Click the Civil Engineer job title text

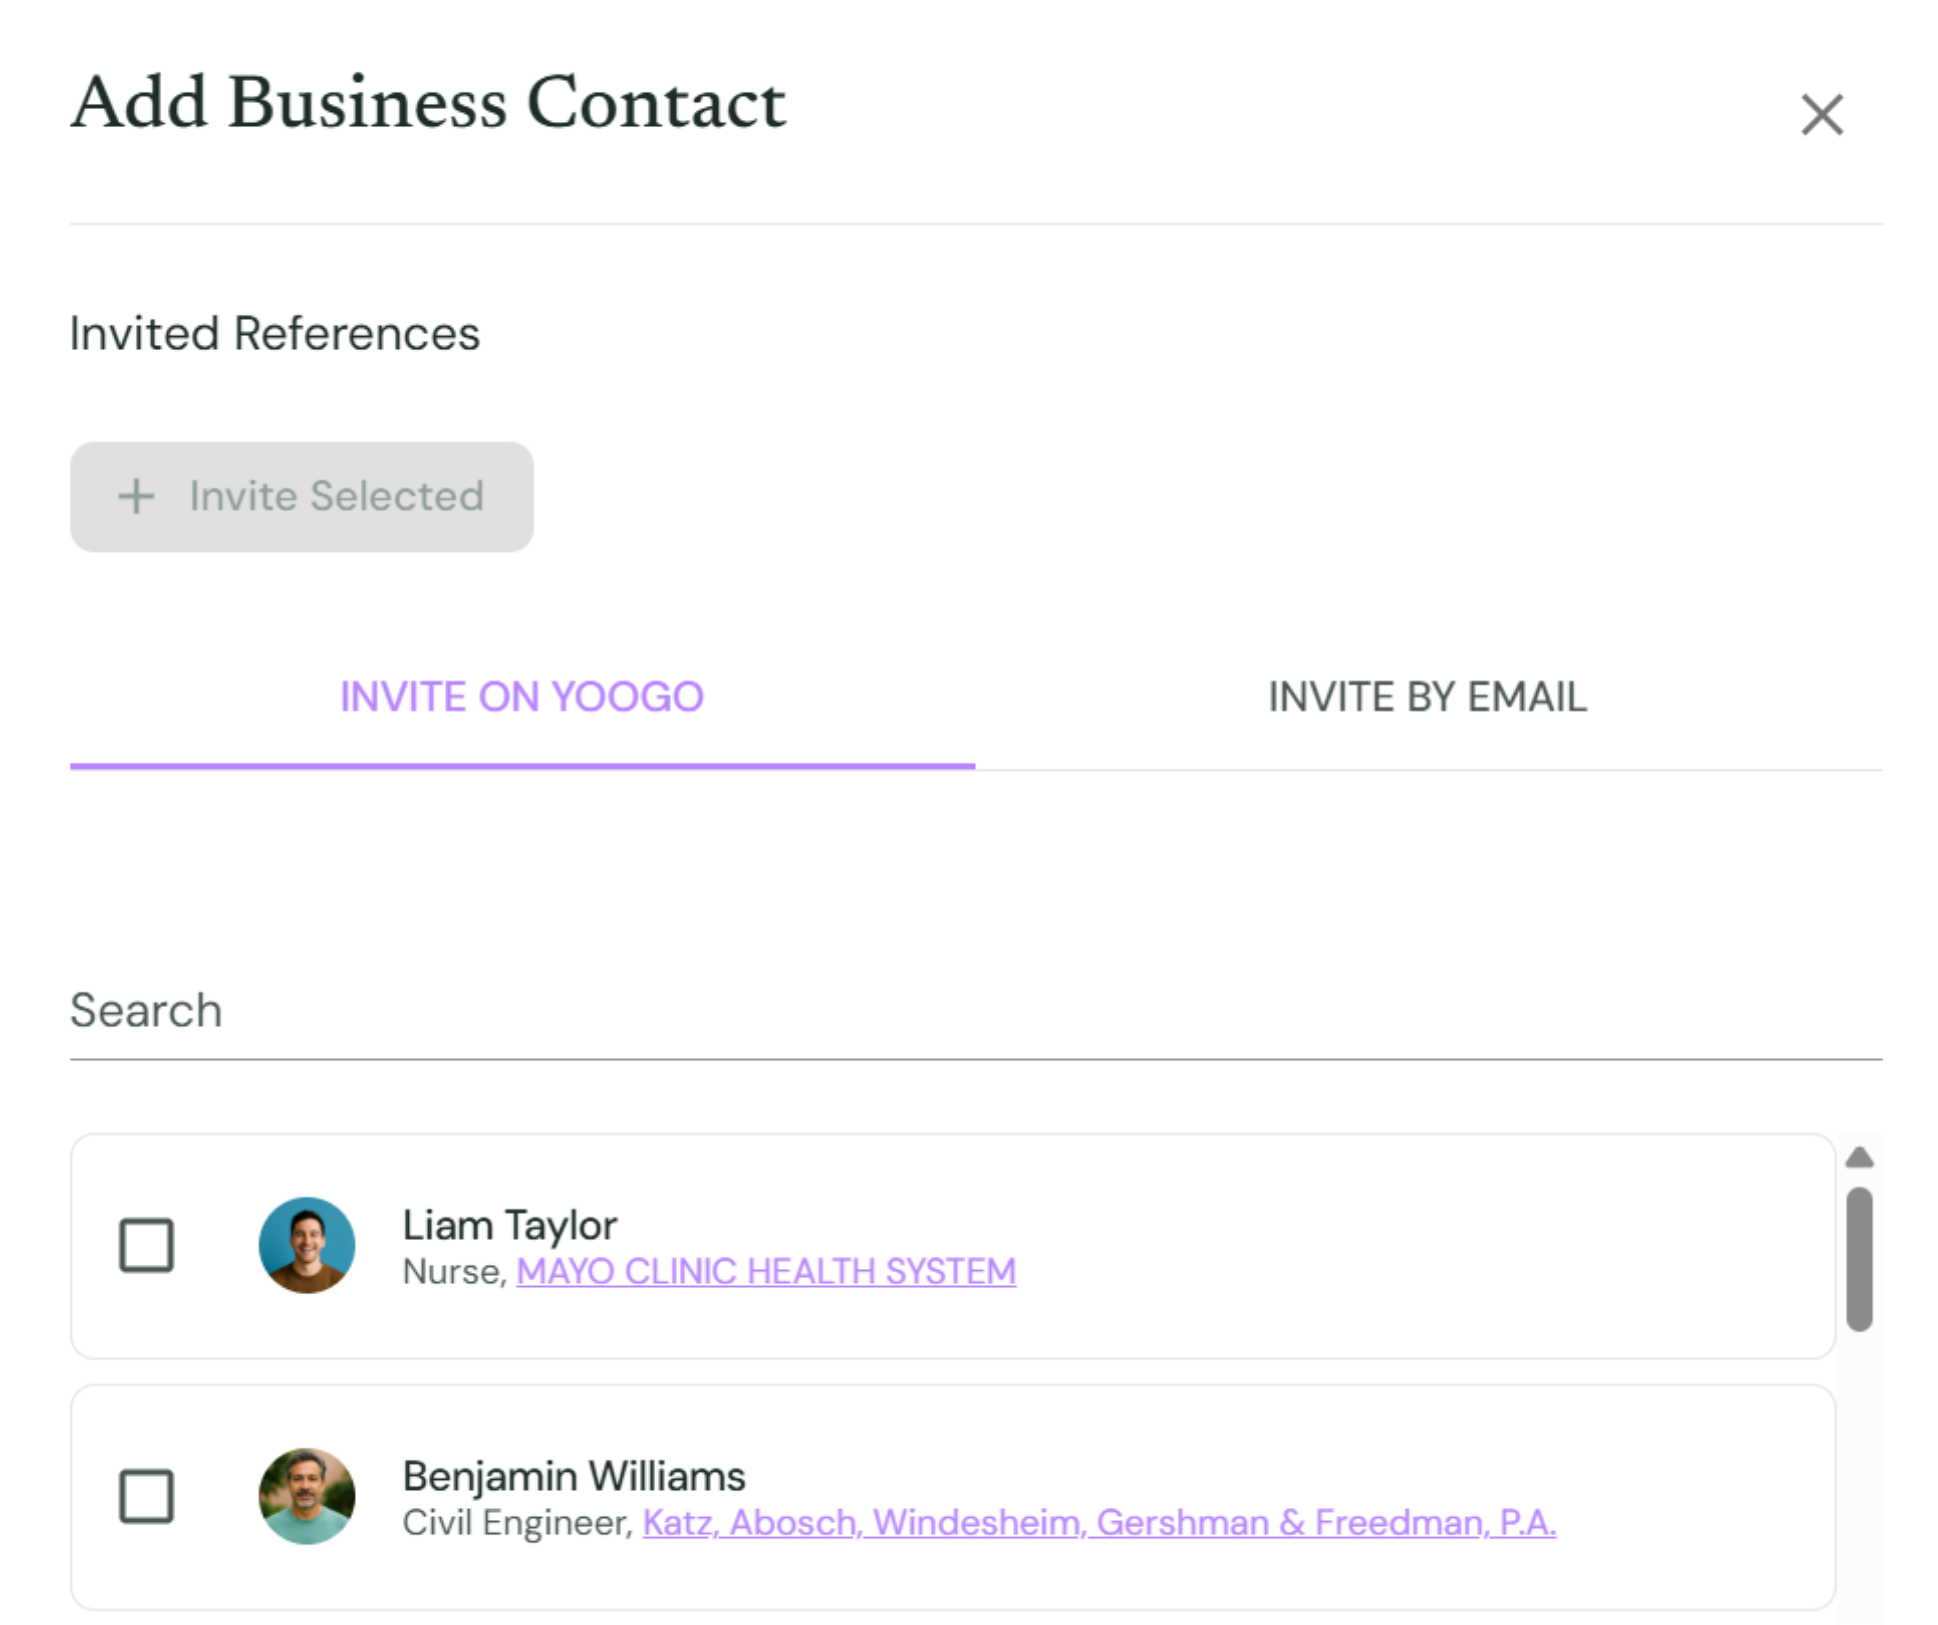(514, 1522)
